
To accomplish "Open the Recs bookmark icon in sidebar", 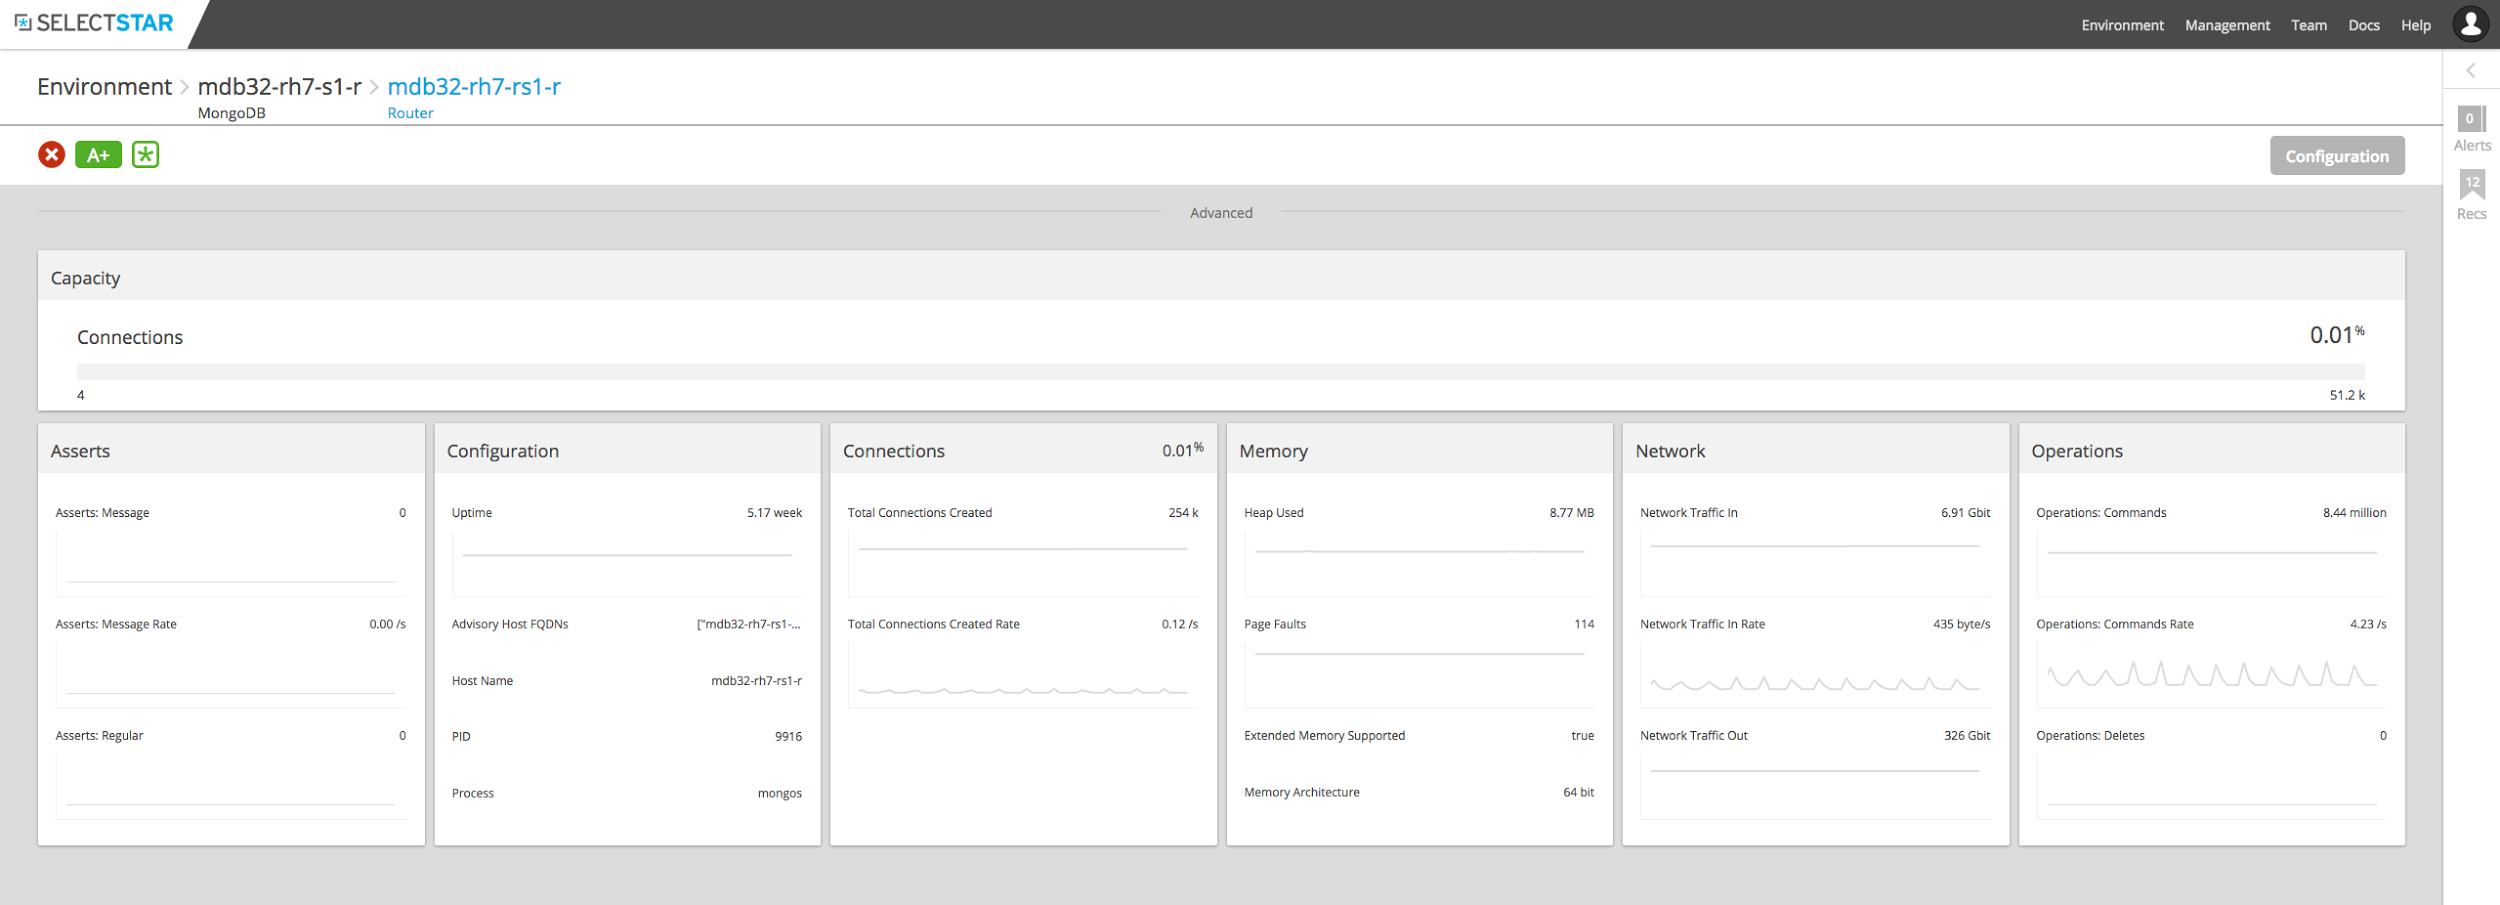I will point(2472,185).
